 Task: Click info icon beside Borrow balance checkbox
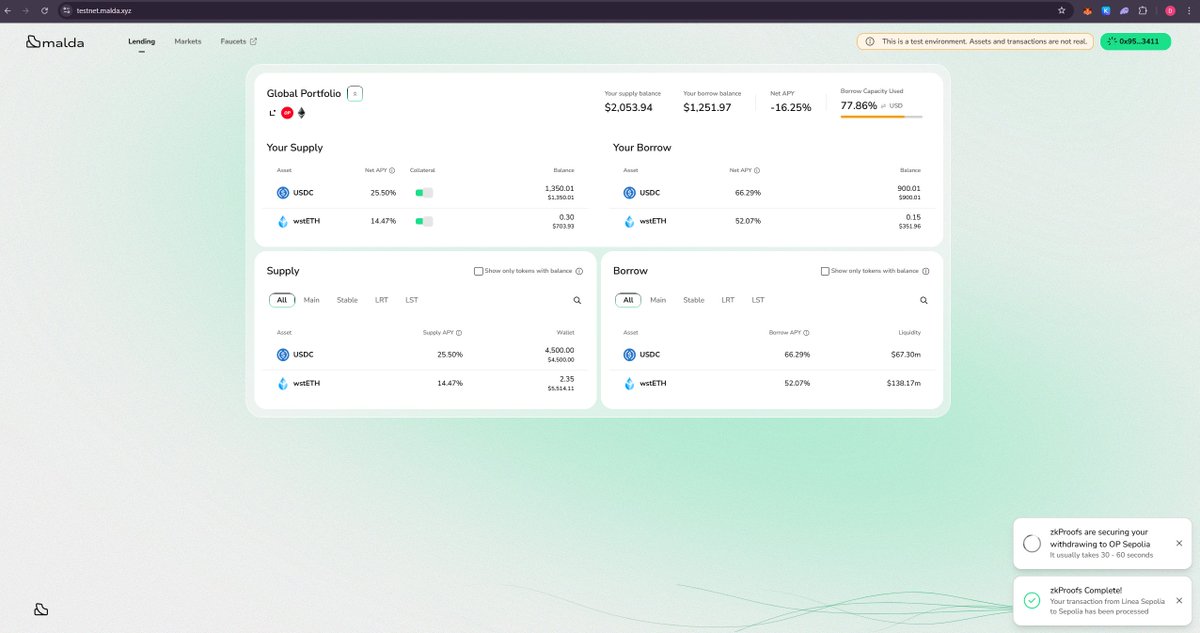click(x=925, y=271)
